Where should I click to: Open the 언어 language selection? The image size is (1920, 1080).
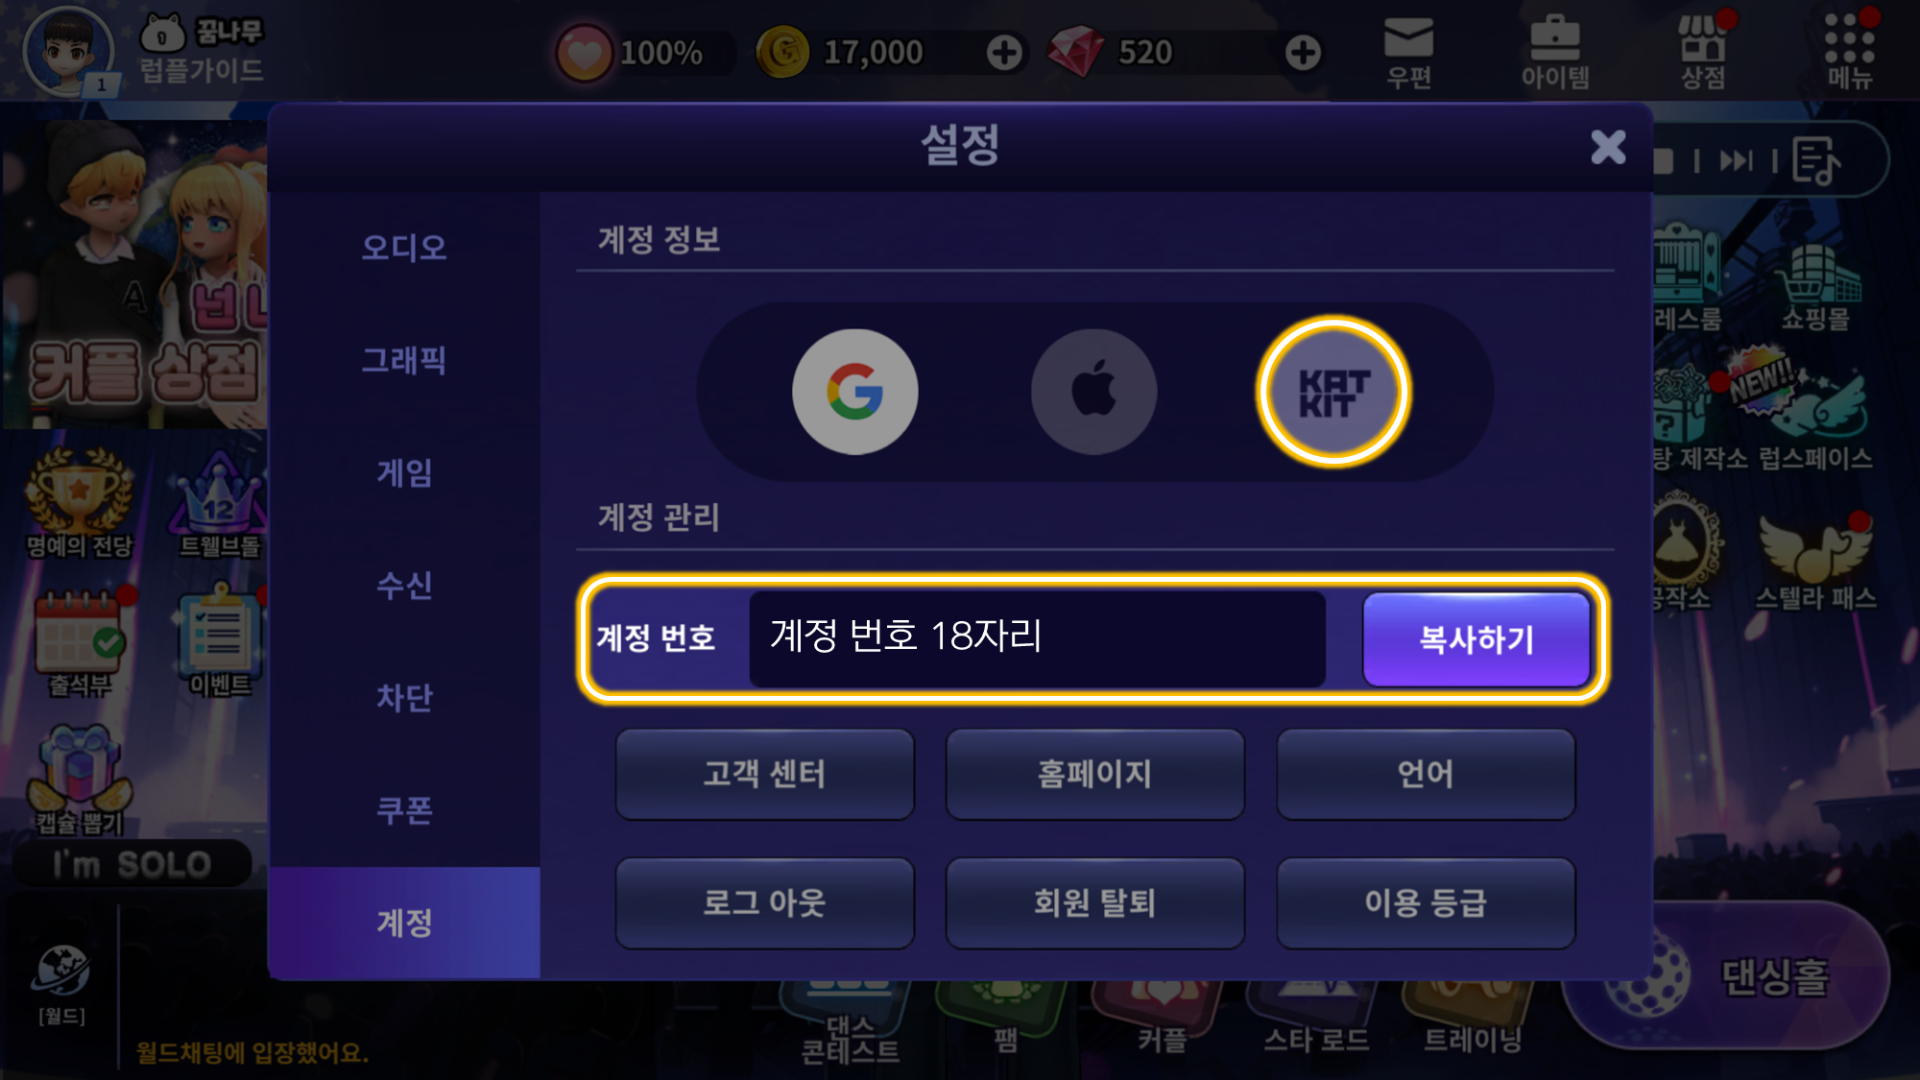click(x=1426, y=774)
